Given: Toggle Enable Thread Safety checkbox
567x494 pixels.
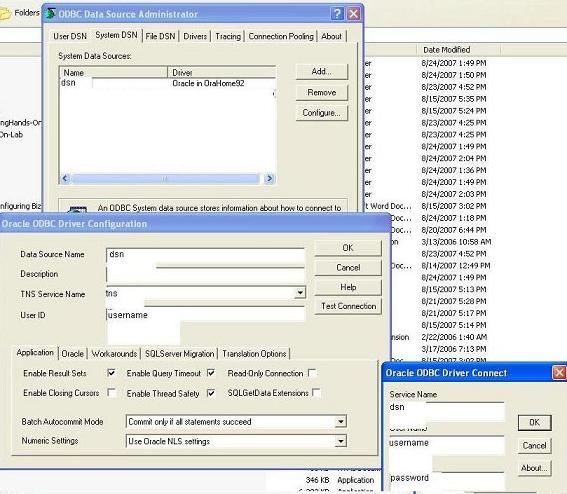Looking at the screenshot, I should [x=211, y=393].
